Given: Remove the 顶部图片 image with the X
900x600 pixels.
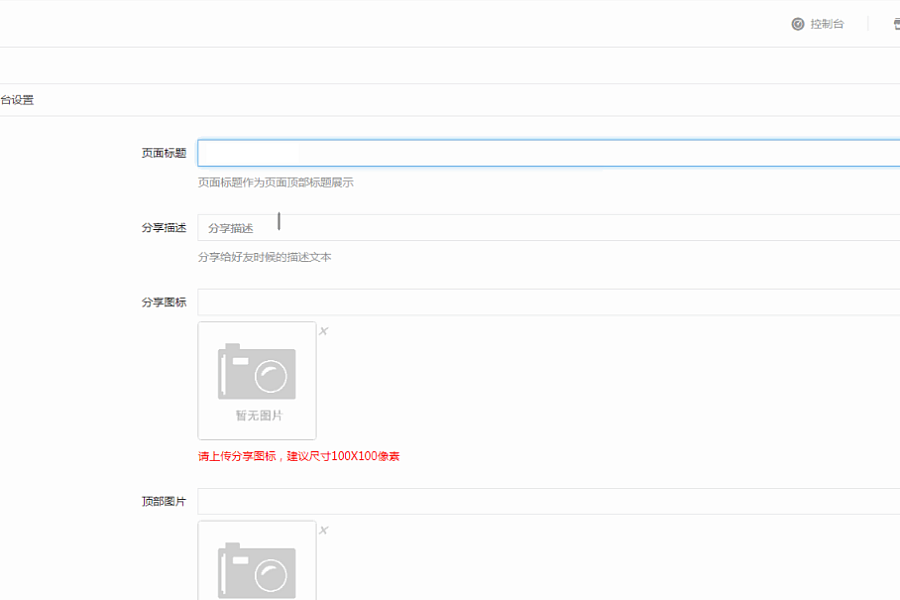Looking at the screenshot, I should pyautogui.click(x=324, y=530).
